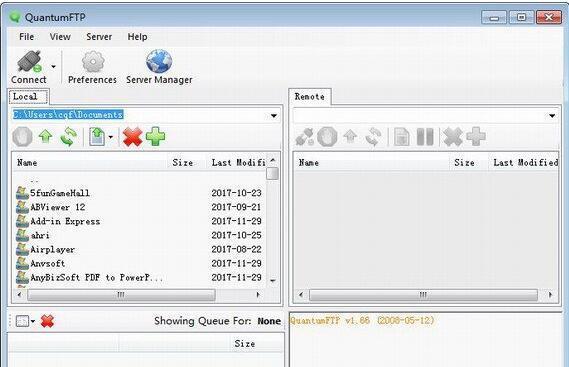The height and width of the screenshot is (367, 569).
Task: Click the QuantumFTP v1.08 log line
Action: tap(362, 321)
